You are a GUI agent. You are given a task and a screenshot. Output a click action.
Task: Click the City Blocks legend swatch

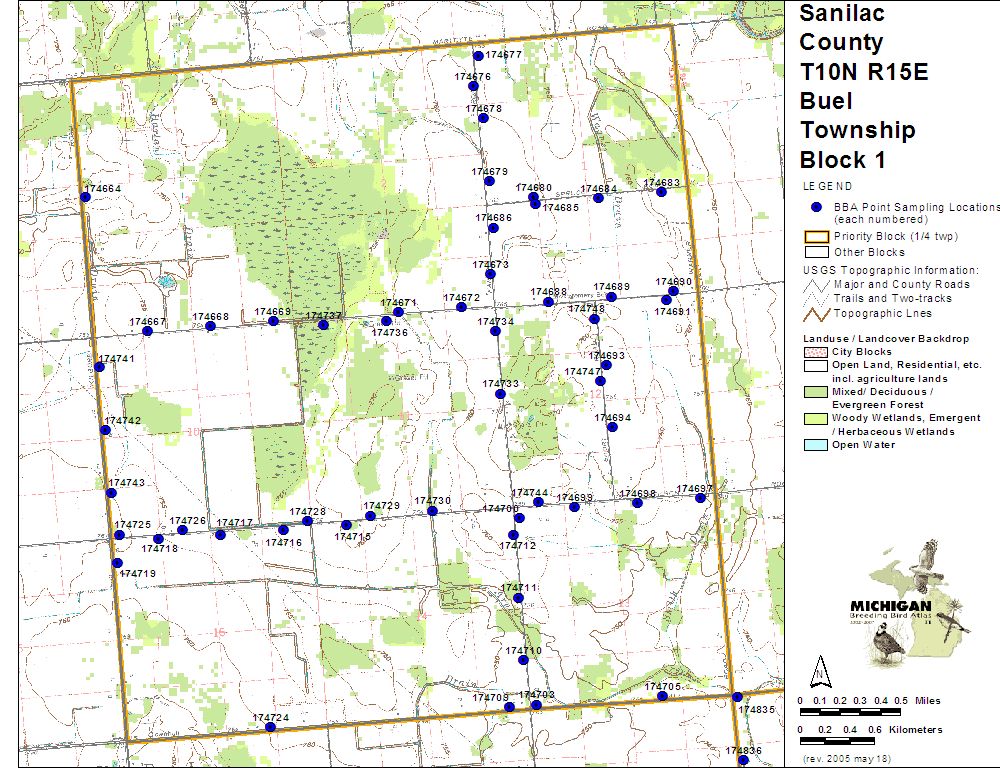(x=816, y=352)
